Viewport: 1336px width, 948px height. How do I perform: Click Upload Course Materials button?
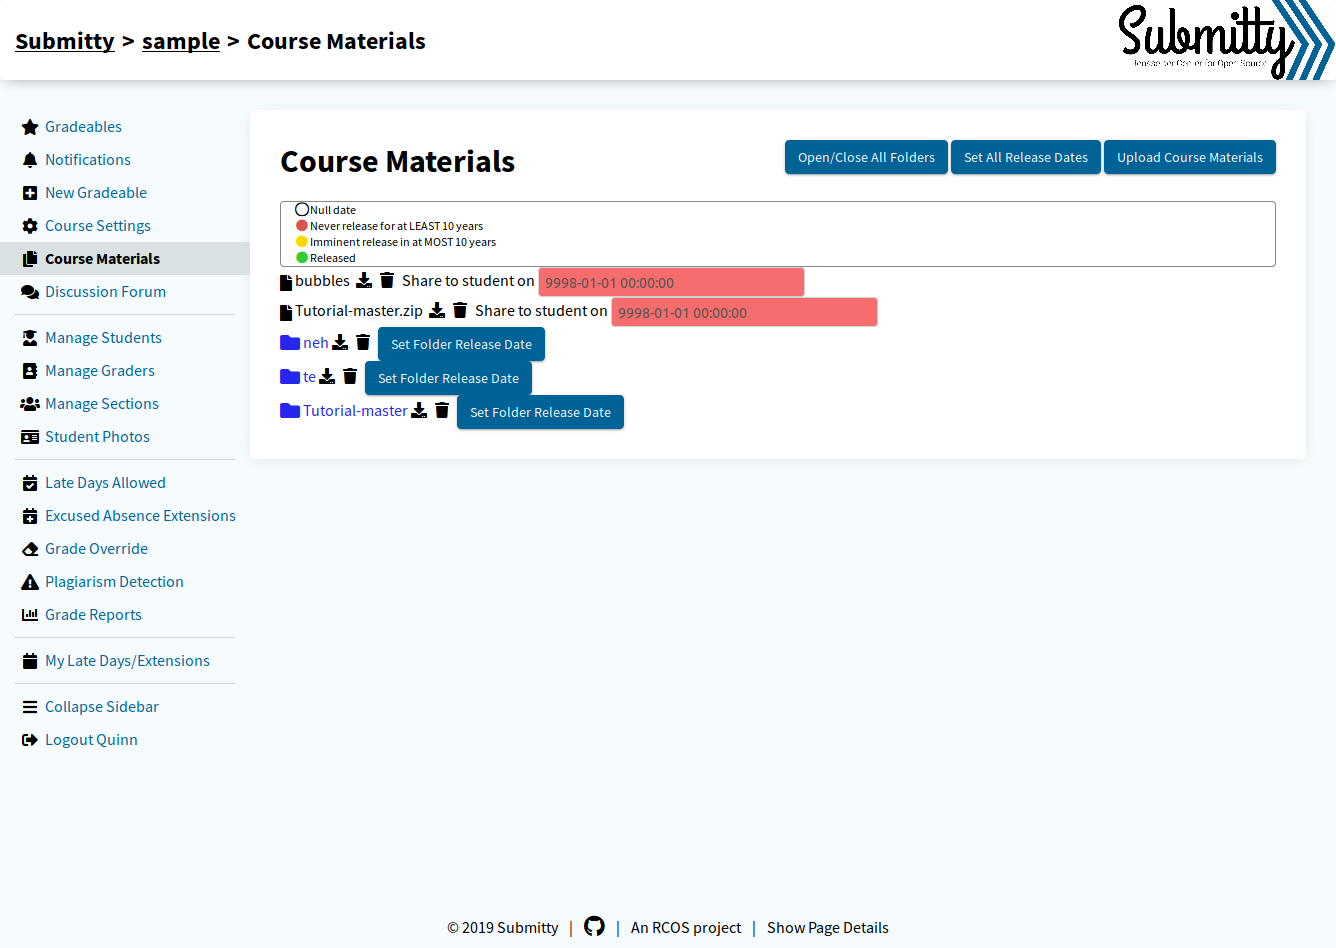click(x=1190, y=157)
